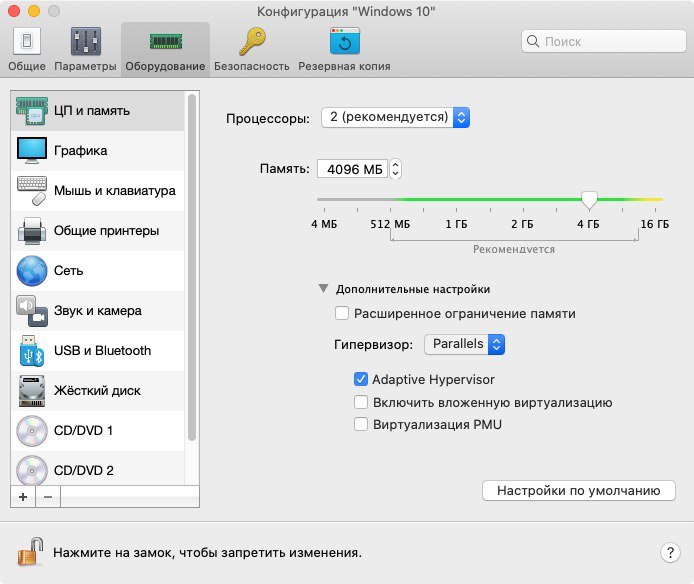Click the 4096 МБ memory field
The width and height of the screenshot is (694, 584).
pyautogui.click(x=352, y=169)
